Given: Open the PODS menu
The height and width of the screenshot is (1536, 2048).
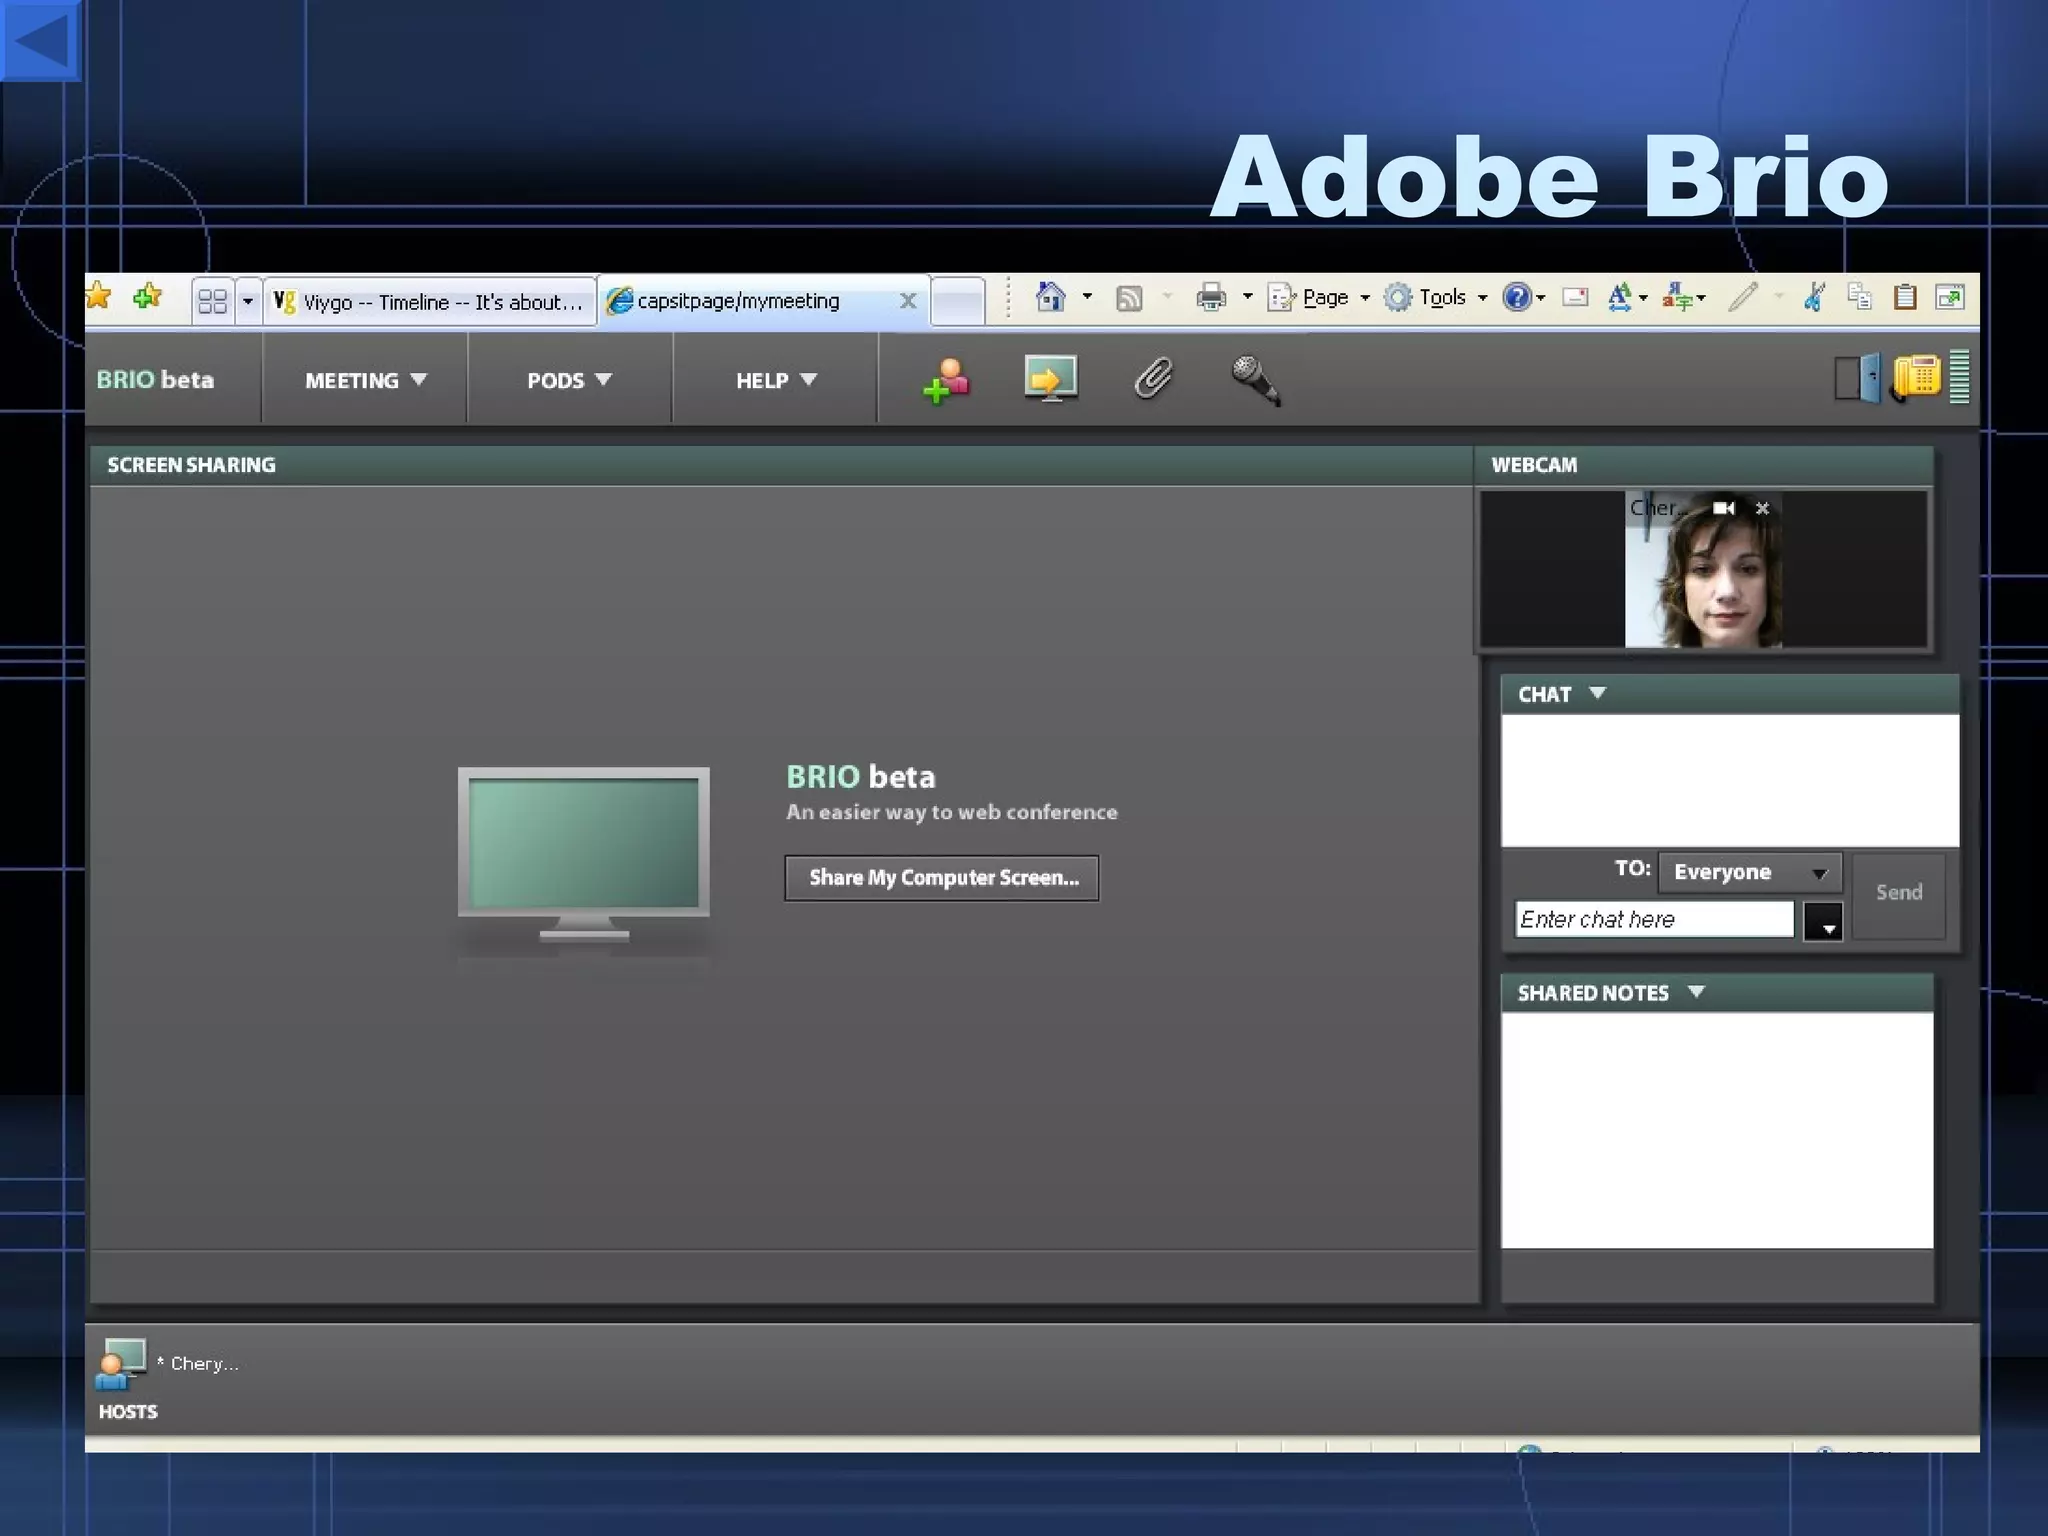Looking at the screenshot, I should pyautogui.click(x=569, y=380).
